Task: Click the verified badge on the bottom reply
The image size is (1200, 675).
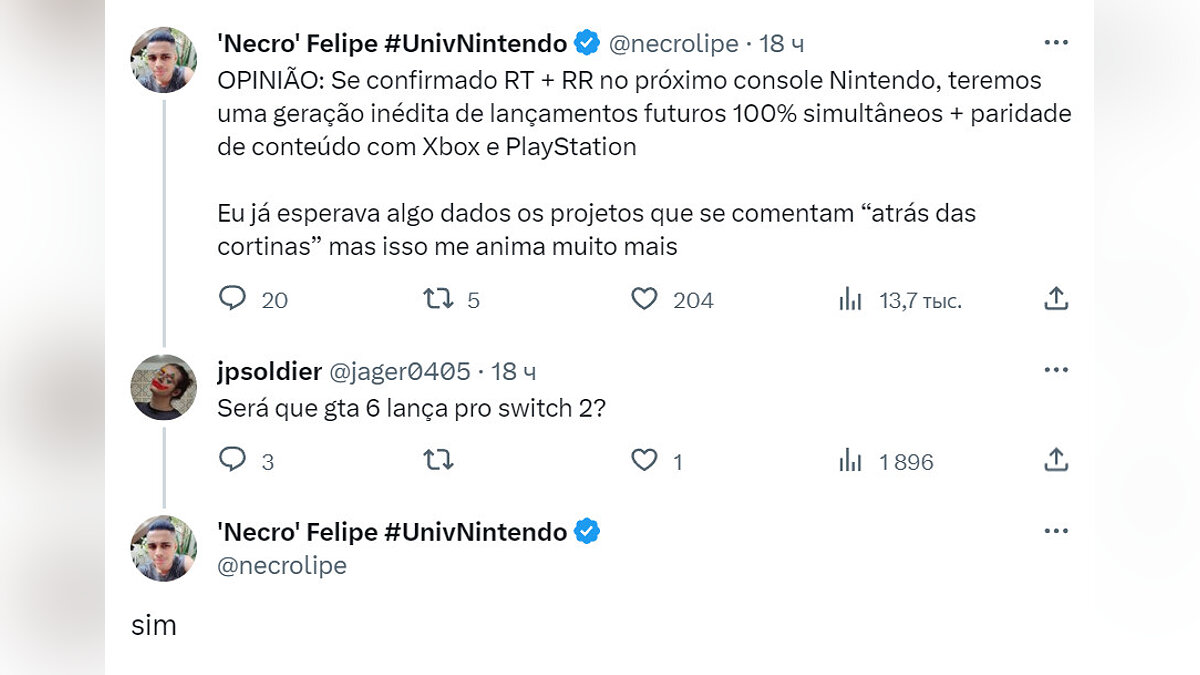Action: pyautogui.click(x=587, y=532)
